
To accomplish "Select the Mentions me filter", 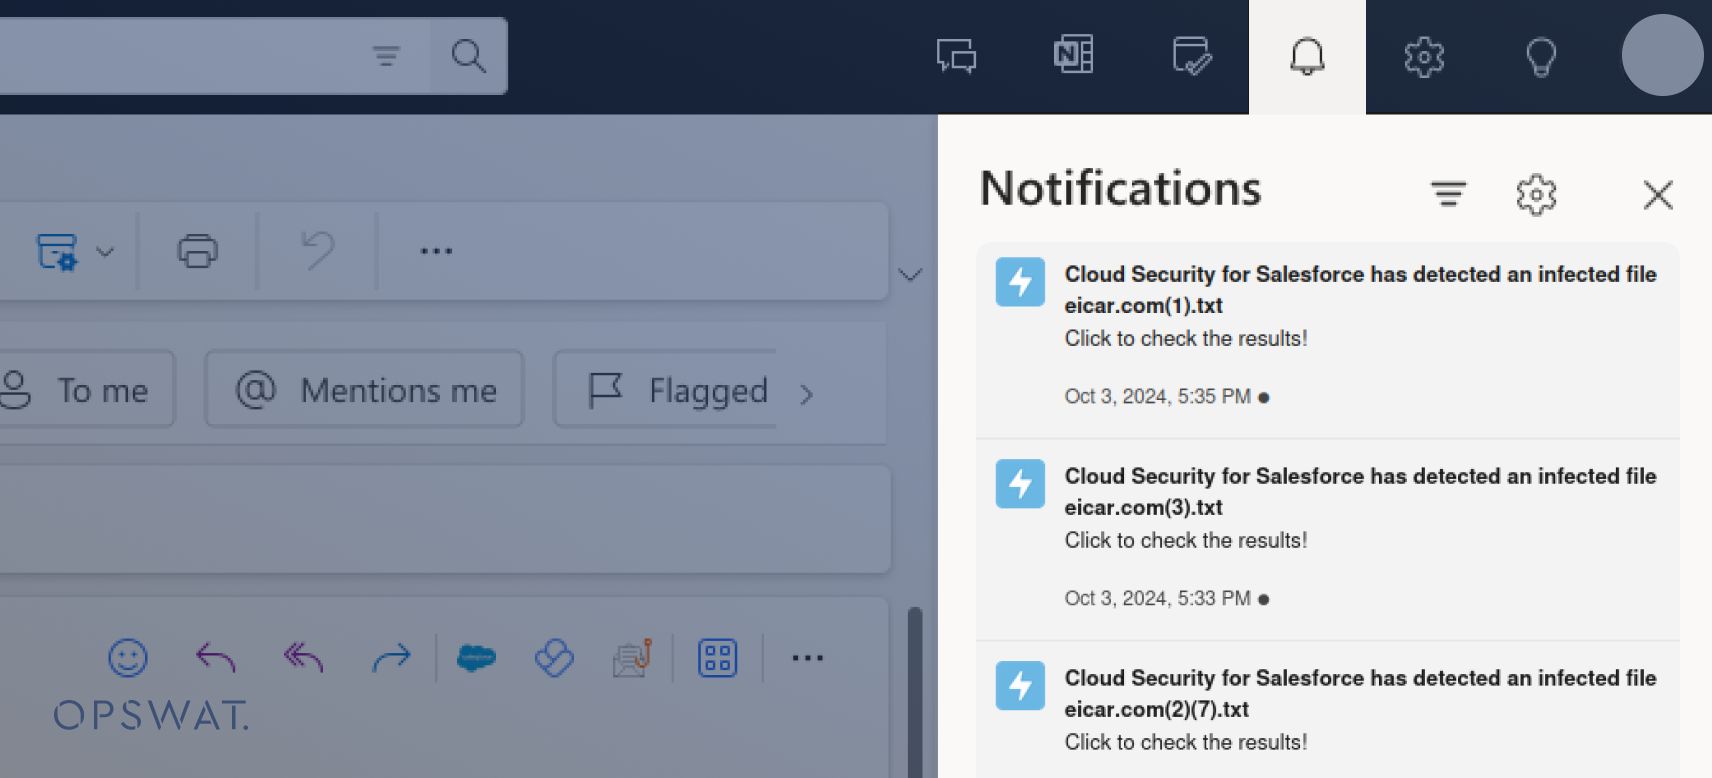I will [x=364, y=389].
